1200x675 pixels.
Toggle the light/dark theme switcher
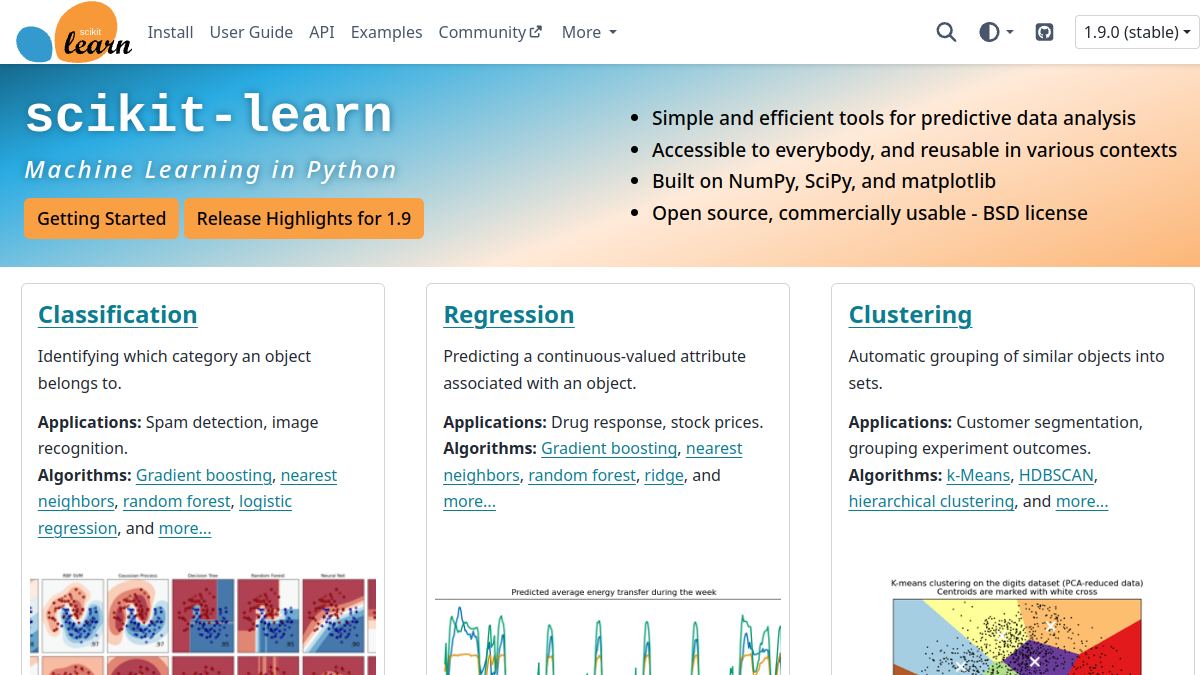(x=996, y=32)
